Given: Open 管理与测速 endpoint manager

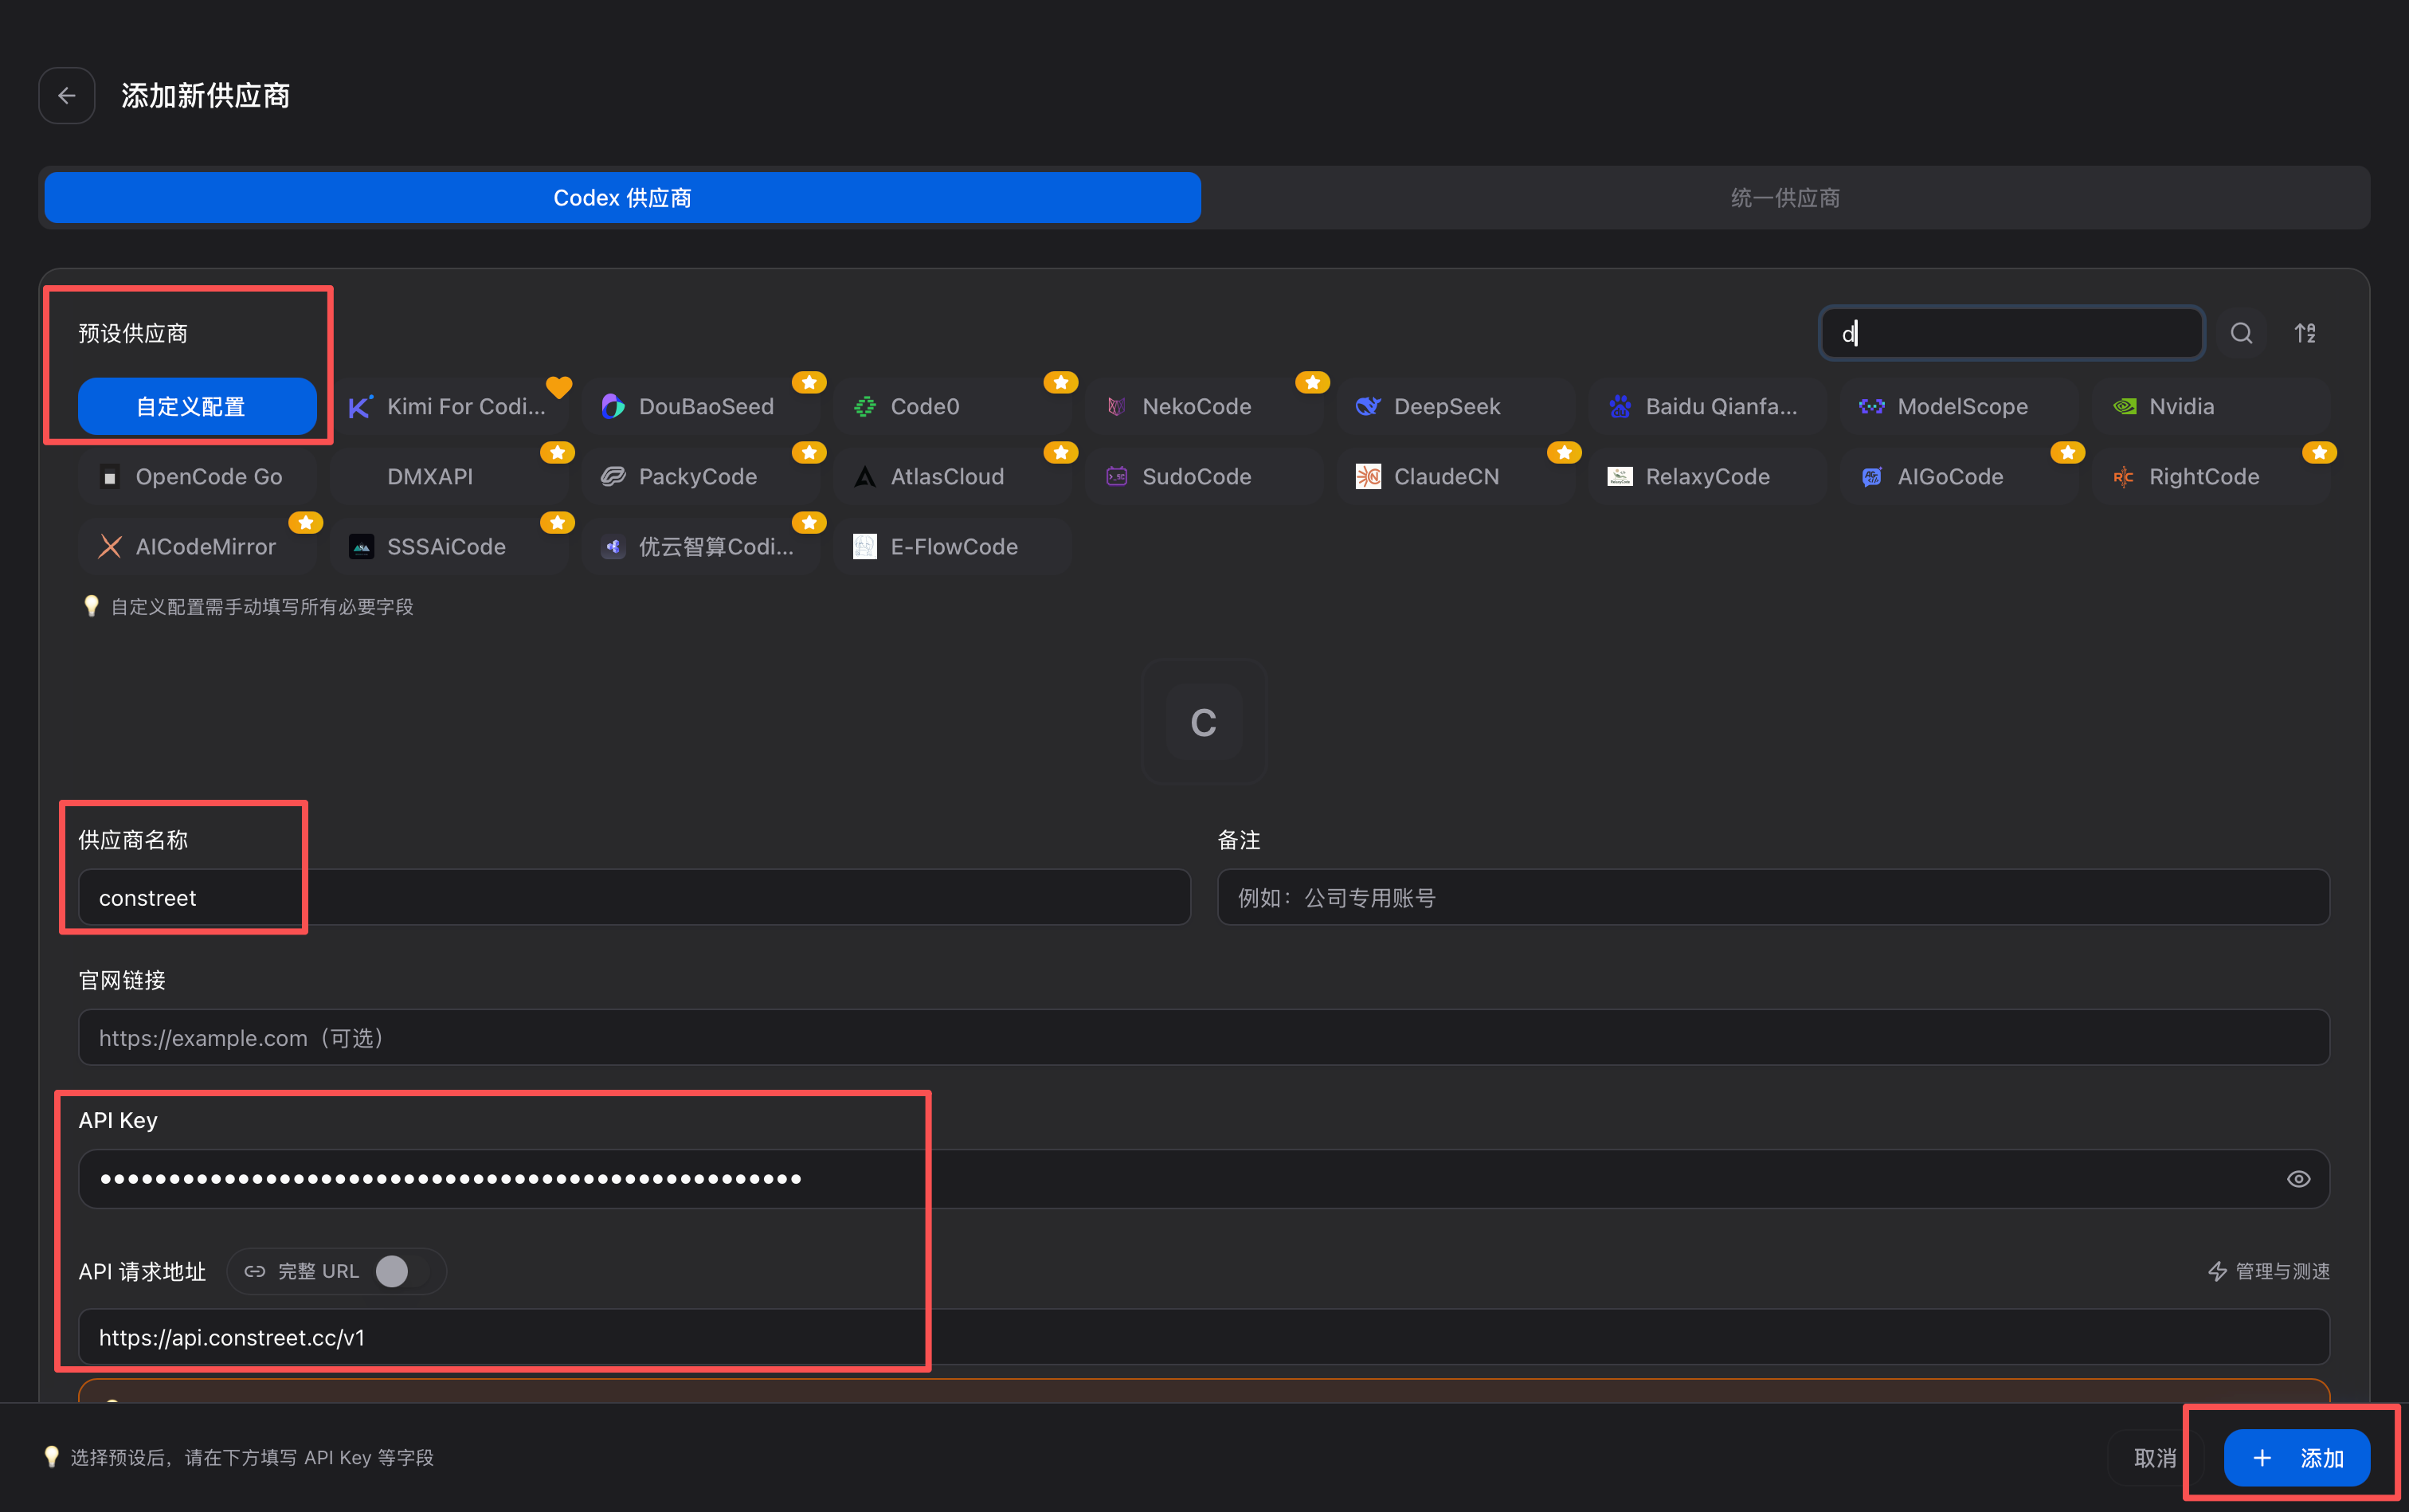Looking at the screenshot, I should pyautogui.click(x=2268, y=1271).
